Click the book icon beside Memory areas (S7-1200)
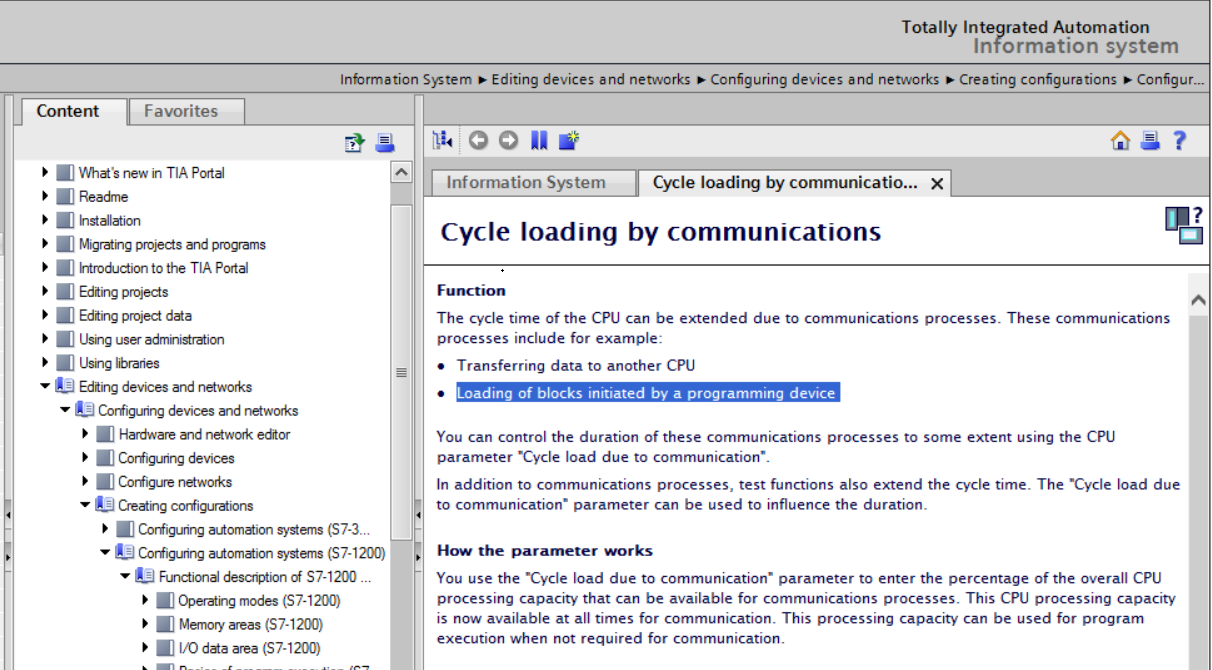The image size is (1212, 670). point(165,624)
